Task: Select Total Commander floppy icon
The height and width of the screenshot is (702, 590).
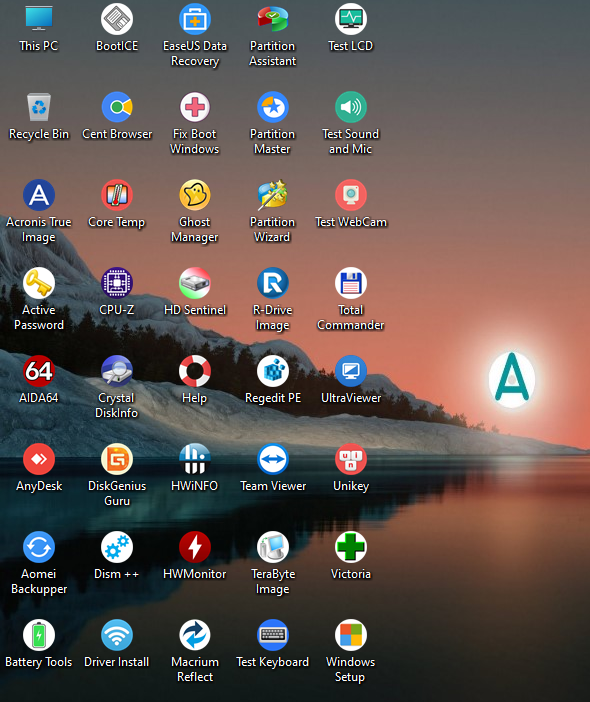Action: point(351,283)
